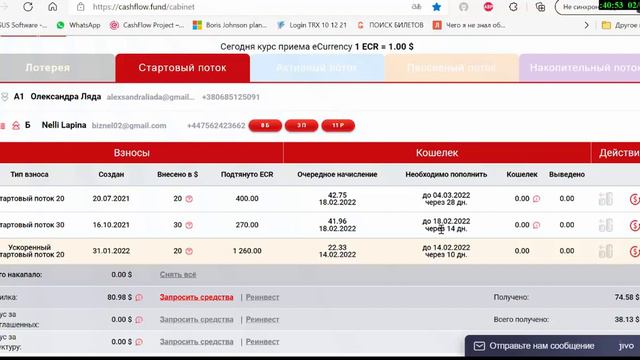The width and height of the screenshot is (640, 360).
Task: Click the 'Подтянуто ECR' column header
Action: (247, 174)
